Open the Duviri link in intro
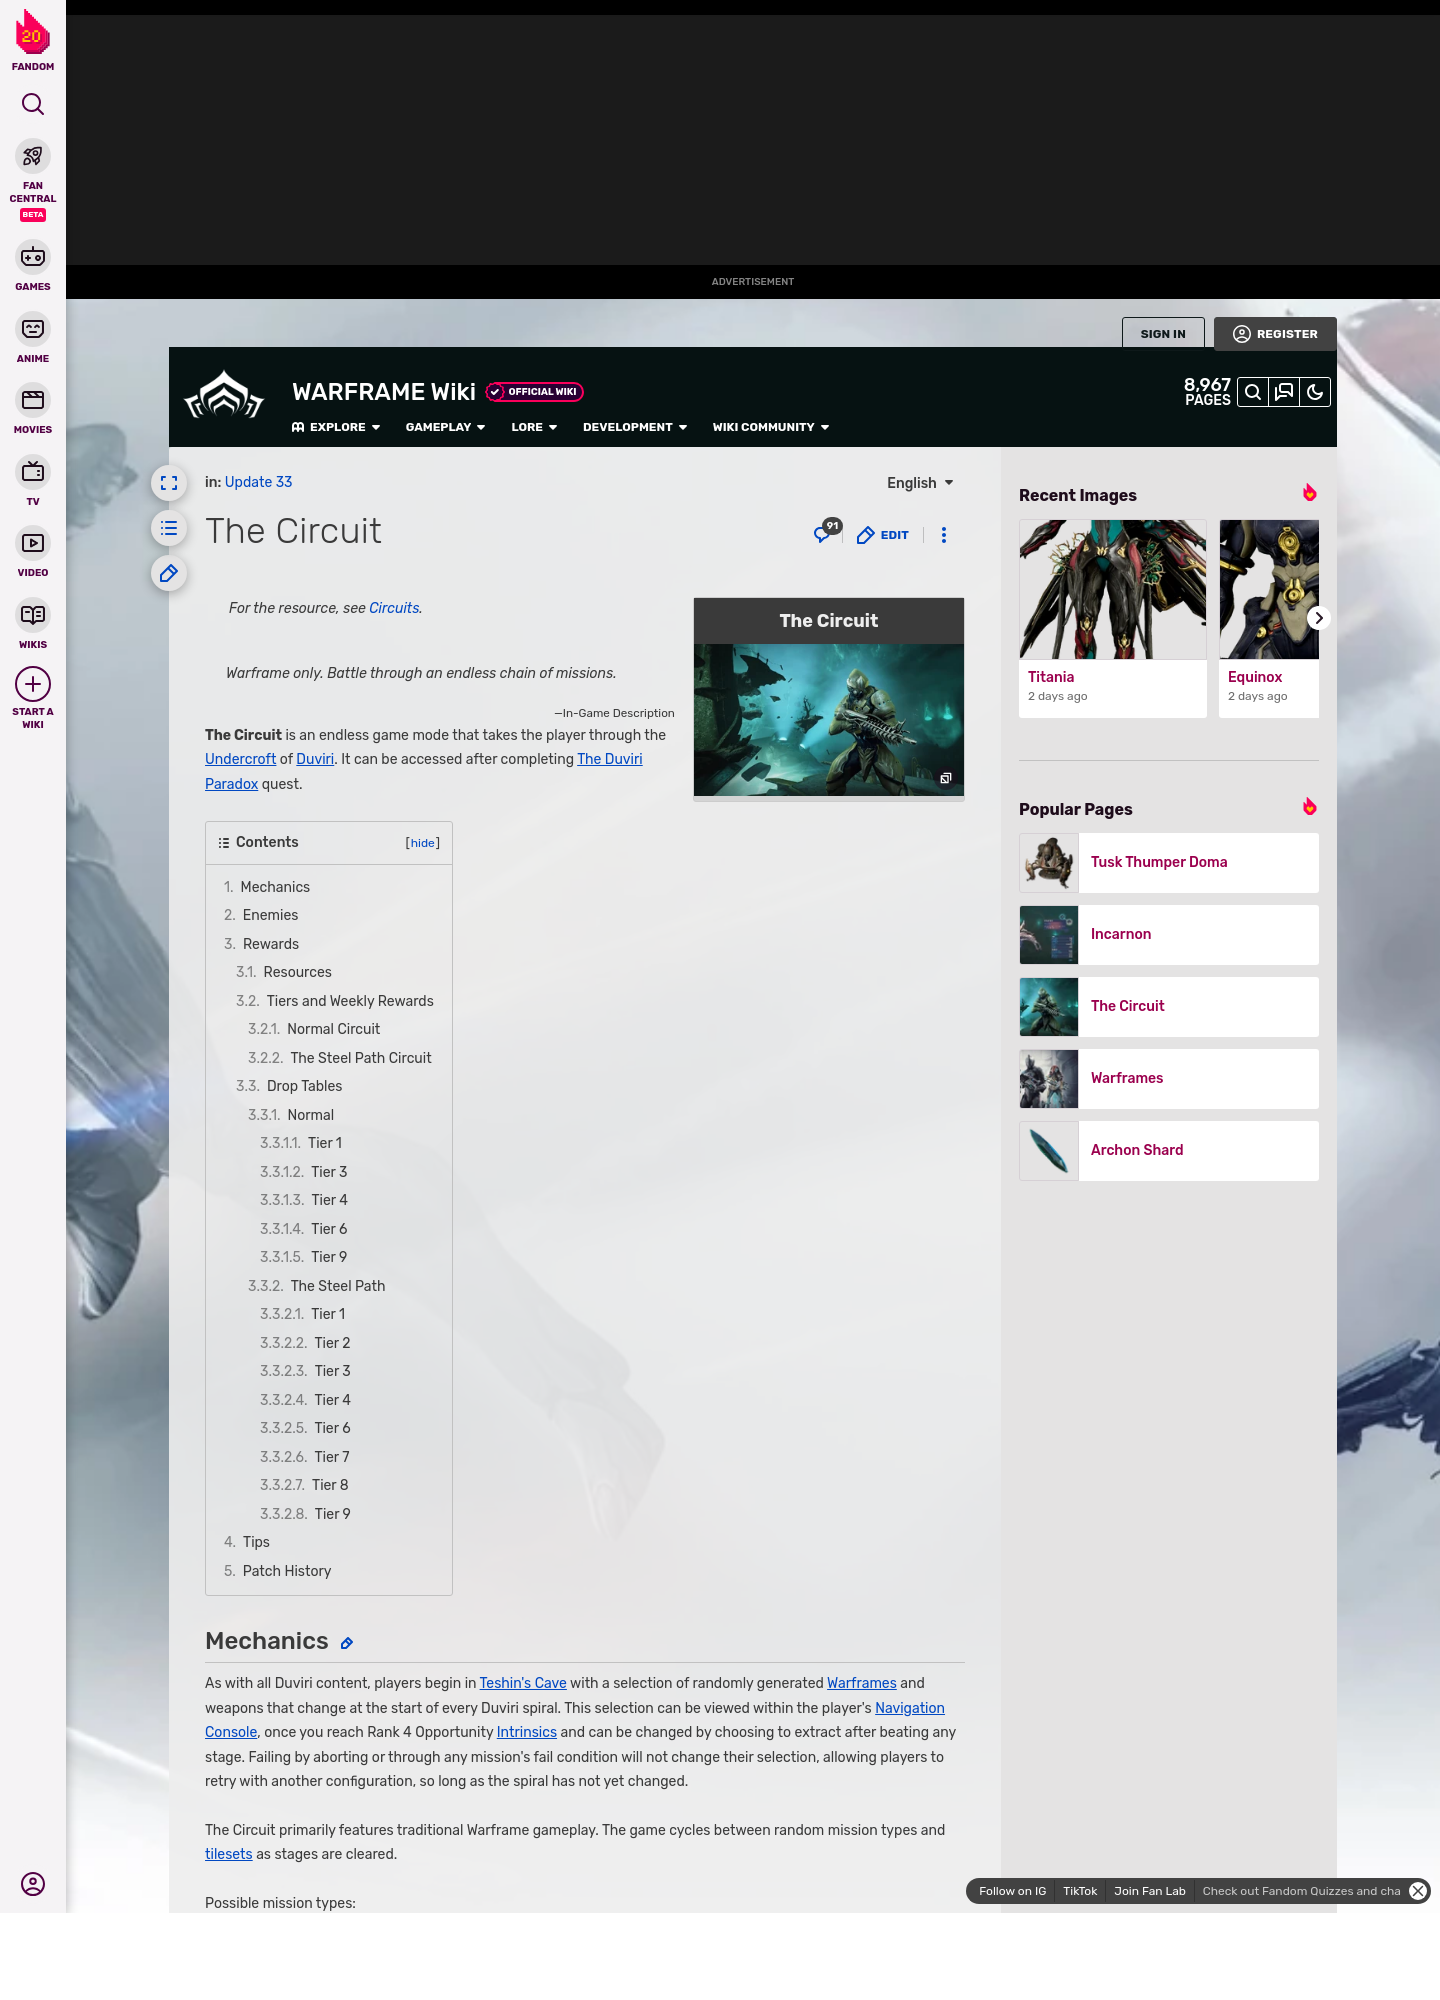Viewport: 1440px width, 2000px height. click(315, 759)
